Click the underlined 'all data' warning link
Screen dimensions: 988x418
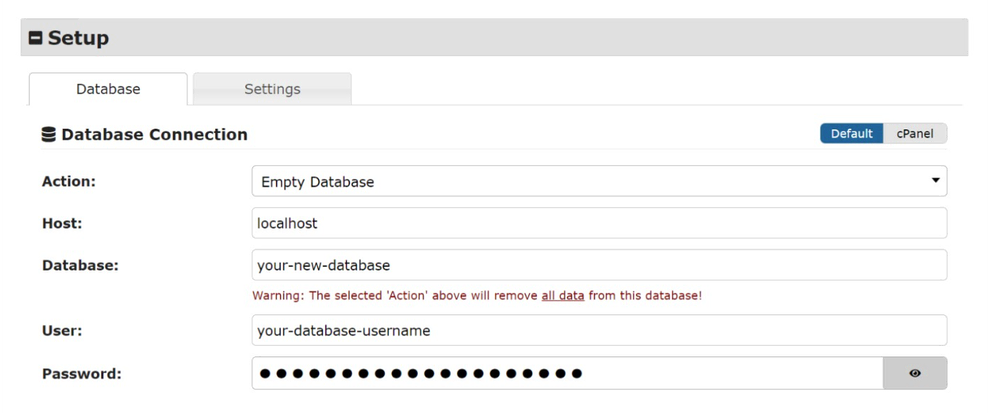(562, 296)
